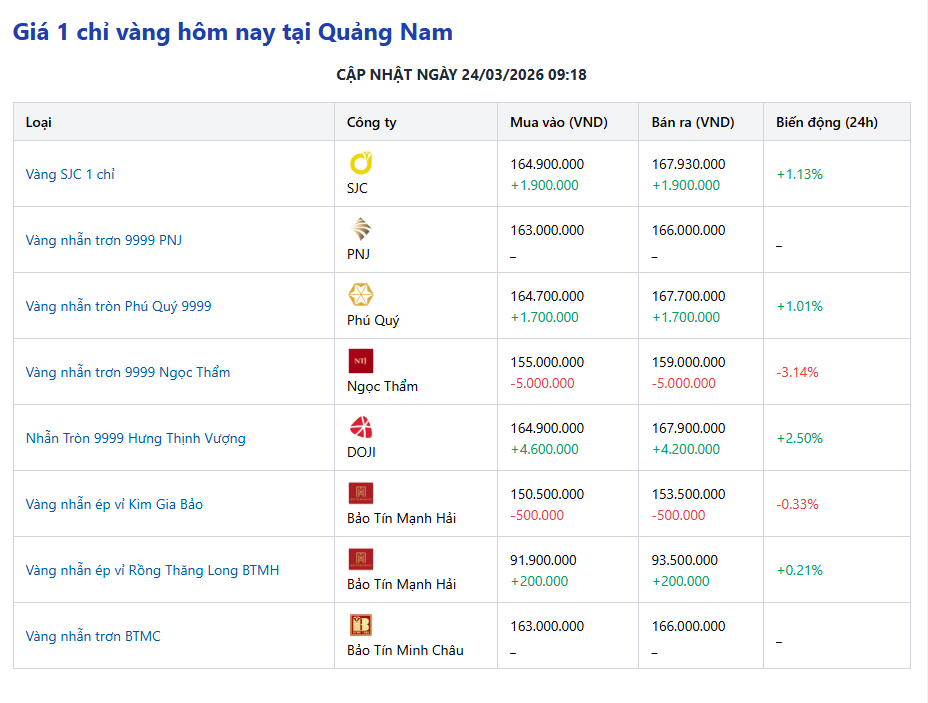
Task: Click the Bảo Tín Mạnh Hải logo beside Kim Gia Bảo
Action: (359, 493)
